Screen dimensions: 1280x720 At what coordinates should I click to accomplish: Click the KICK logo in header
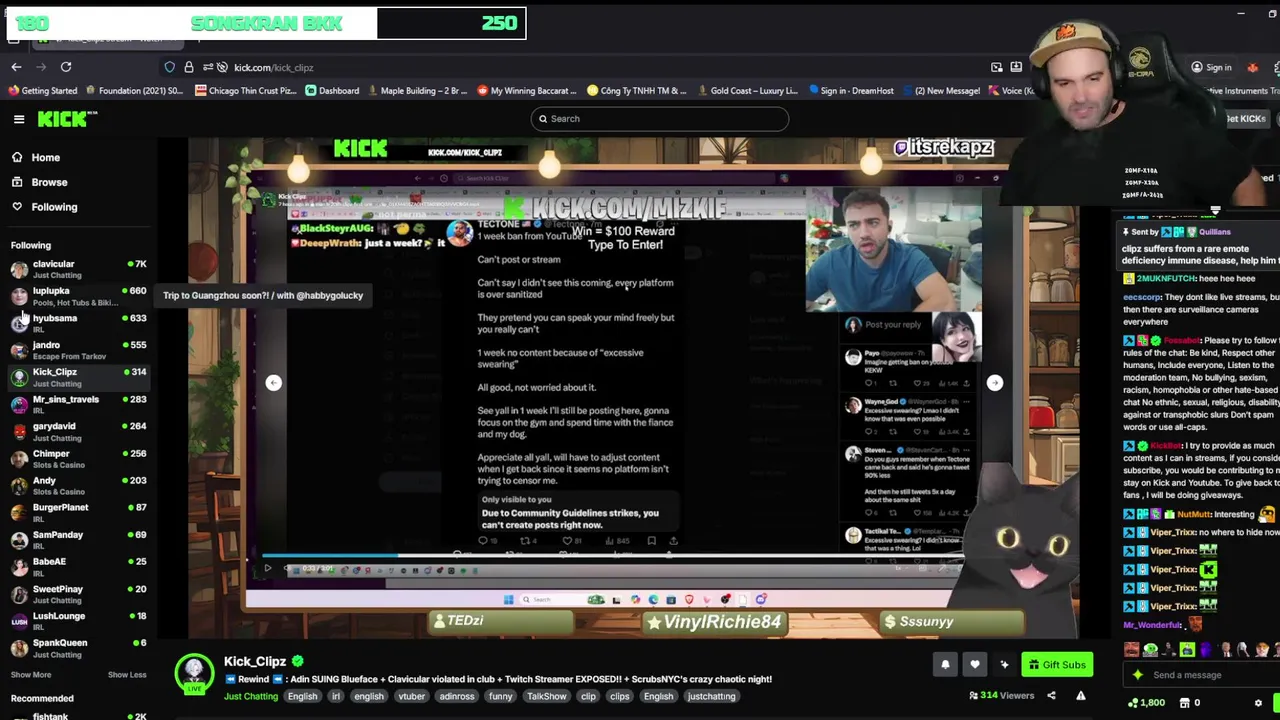tap(67, 119)
